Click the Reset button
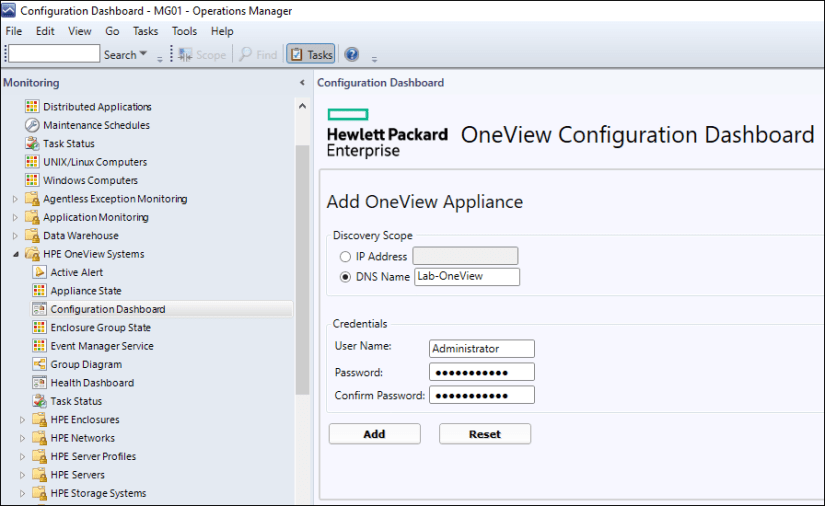 [485, 434]
